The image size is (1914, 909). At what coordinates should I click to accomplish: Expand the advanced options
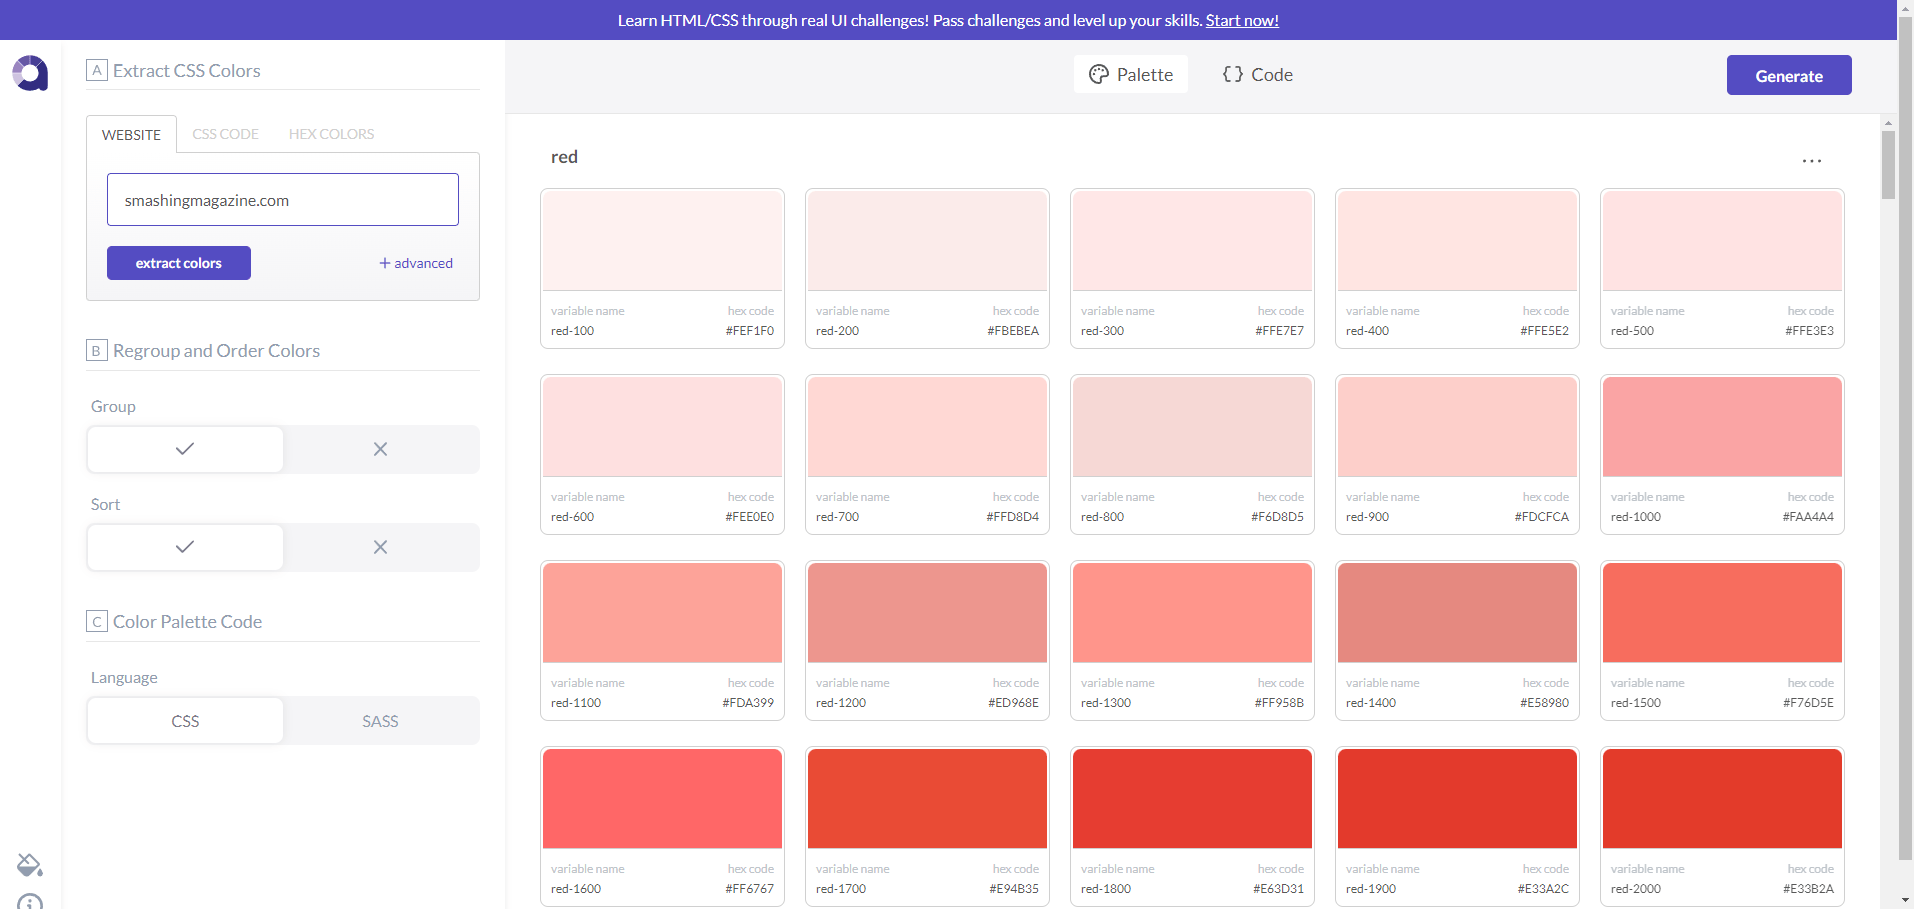point(416,263)
